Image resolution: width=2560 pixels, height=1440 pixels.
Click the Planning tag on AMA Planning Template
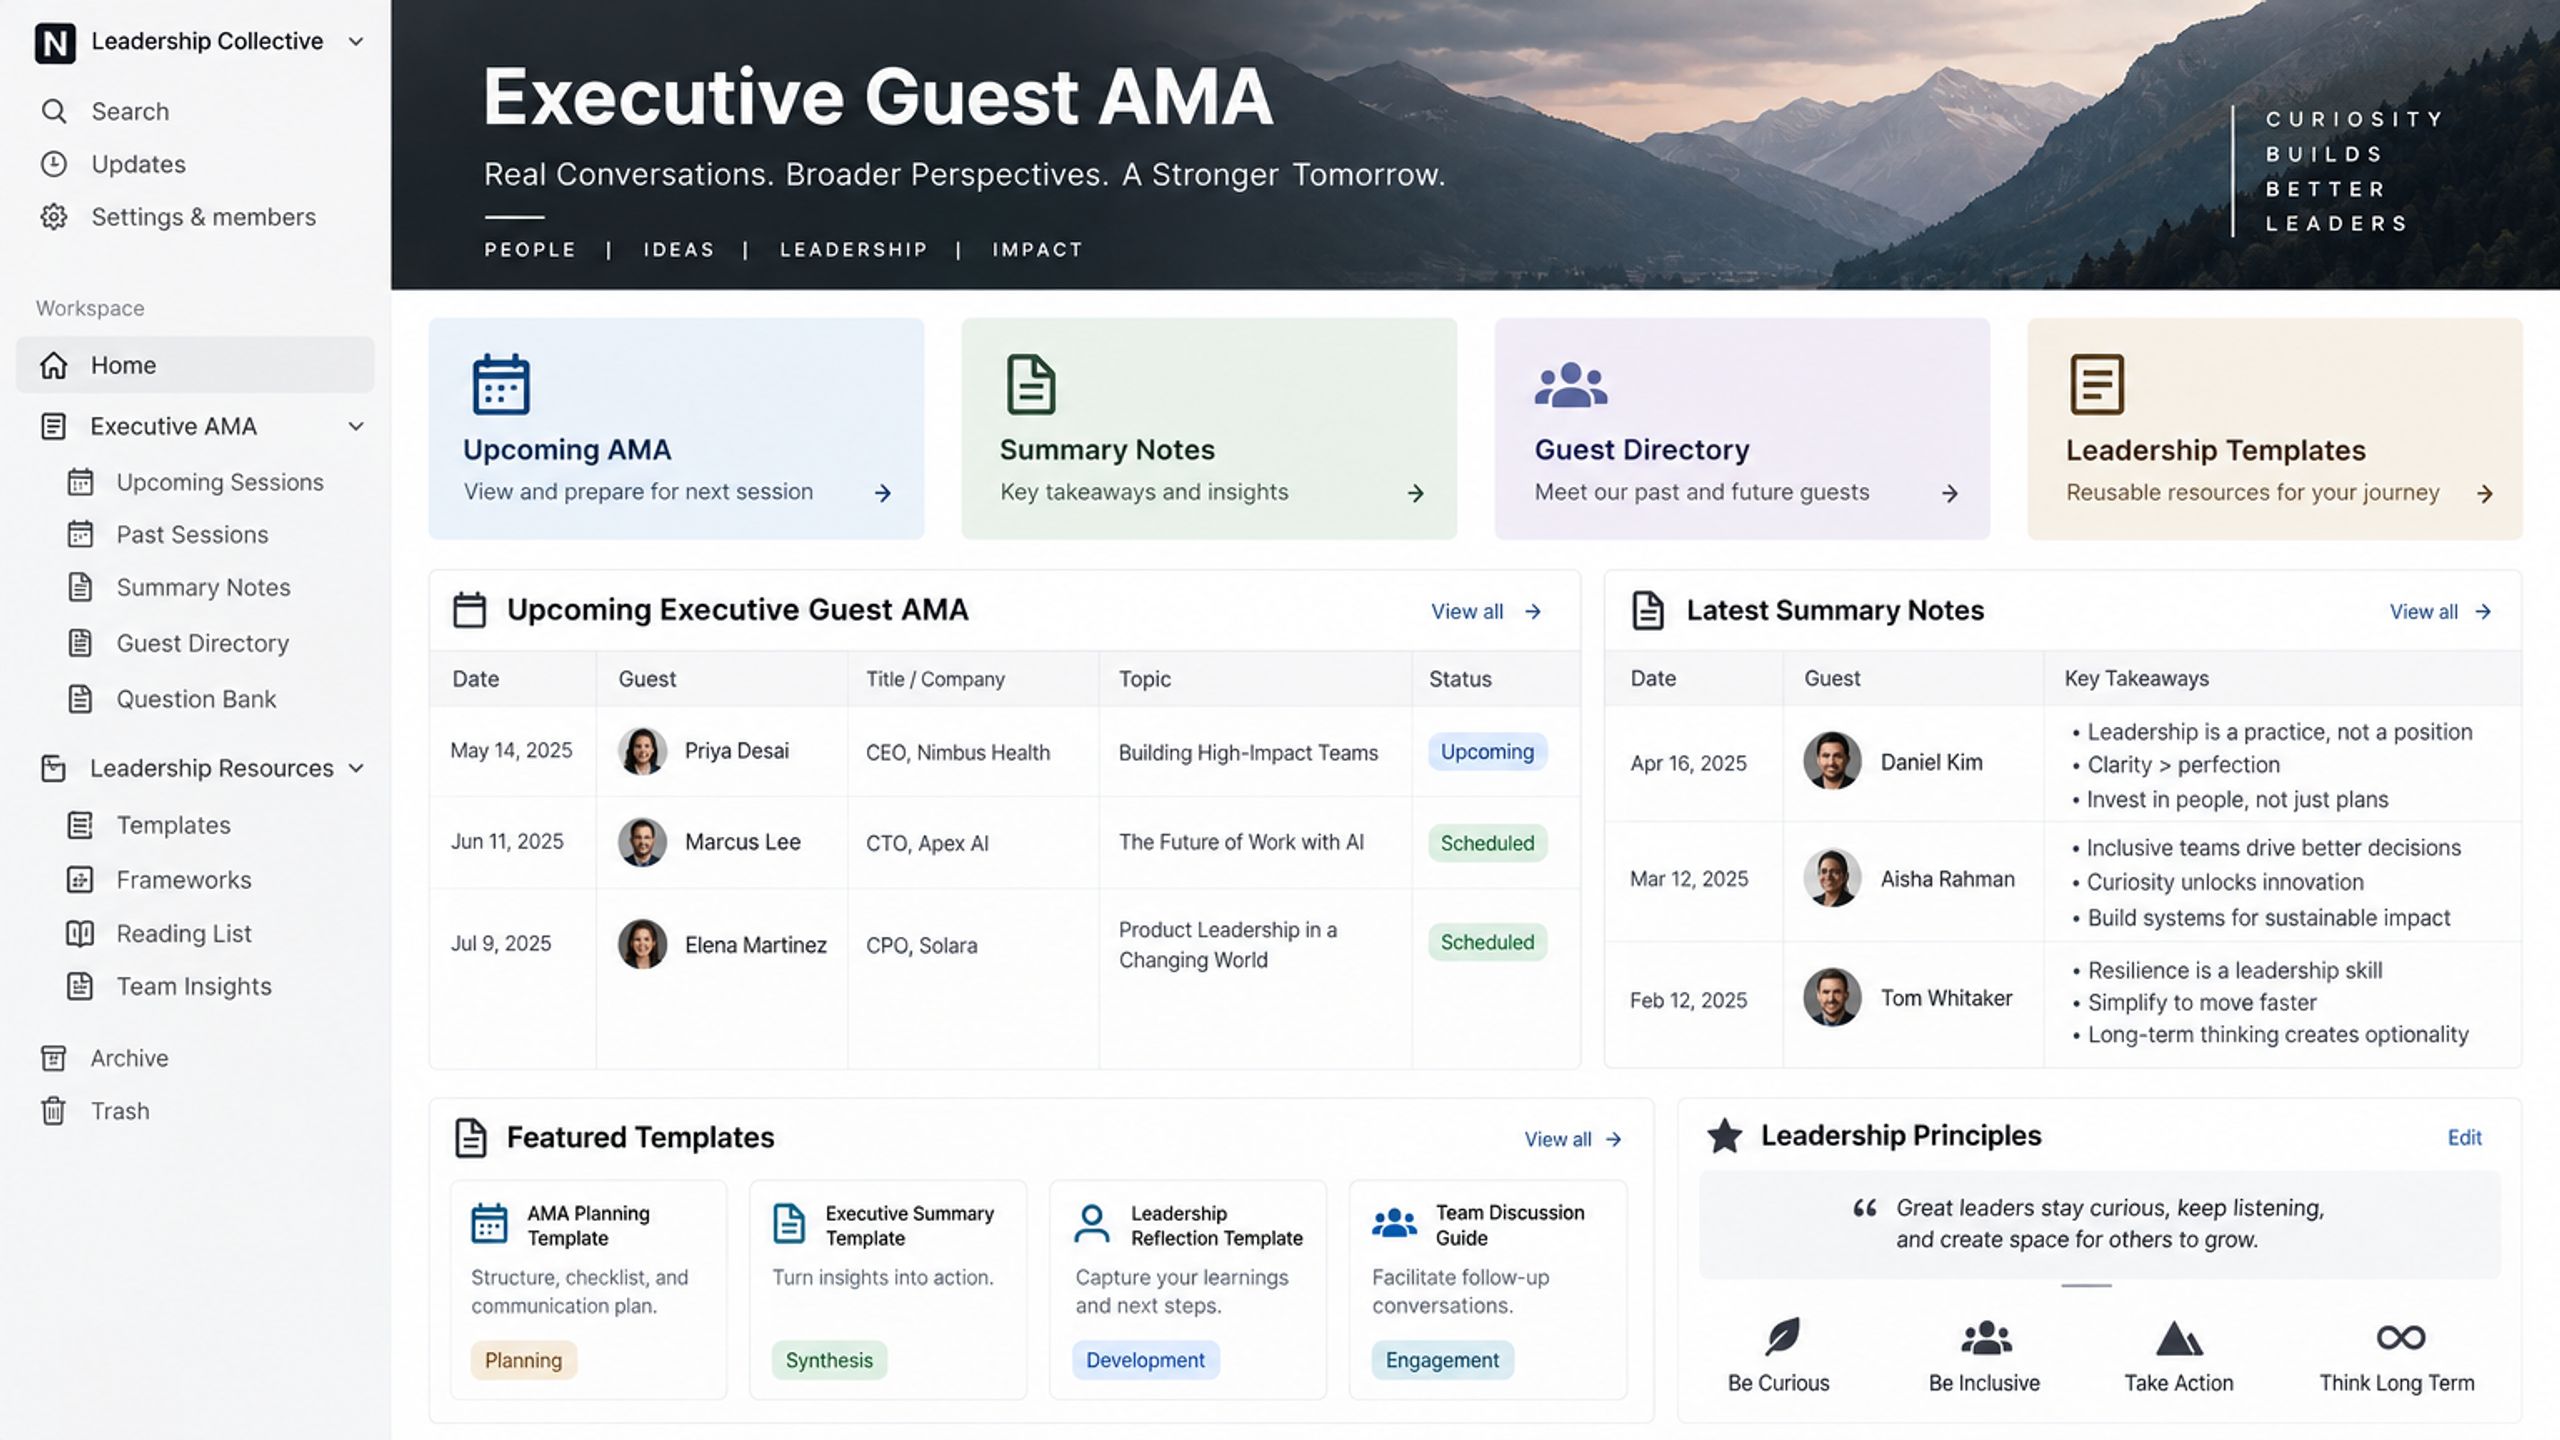pos(524,1360)
